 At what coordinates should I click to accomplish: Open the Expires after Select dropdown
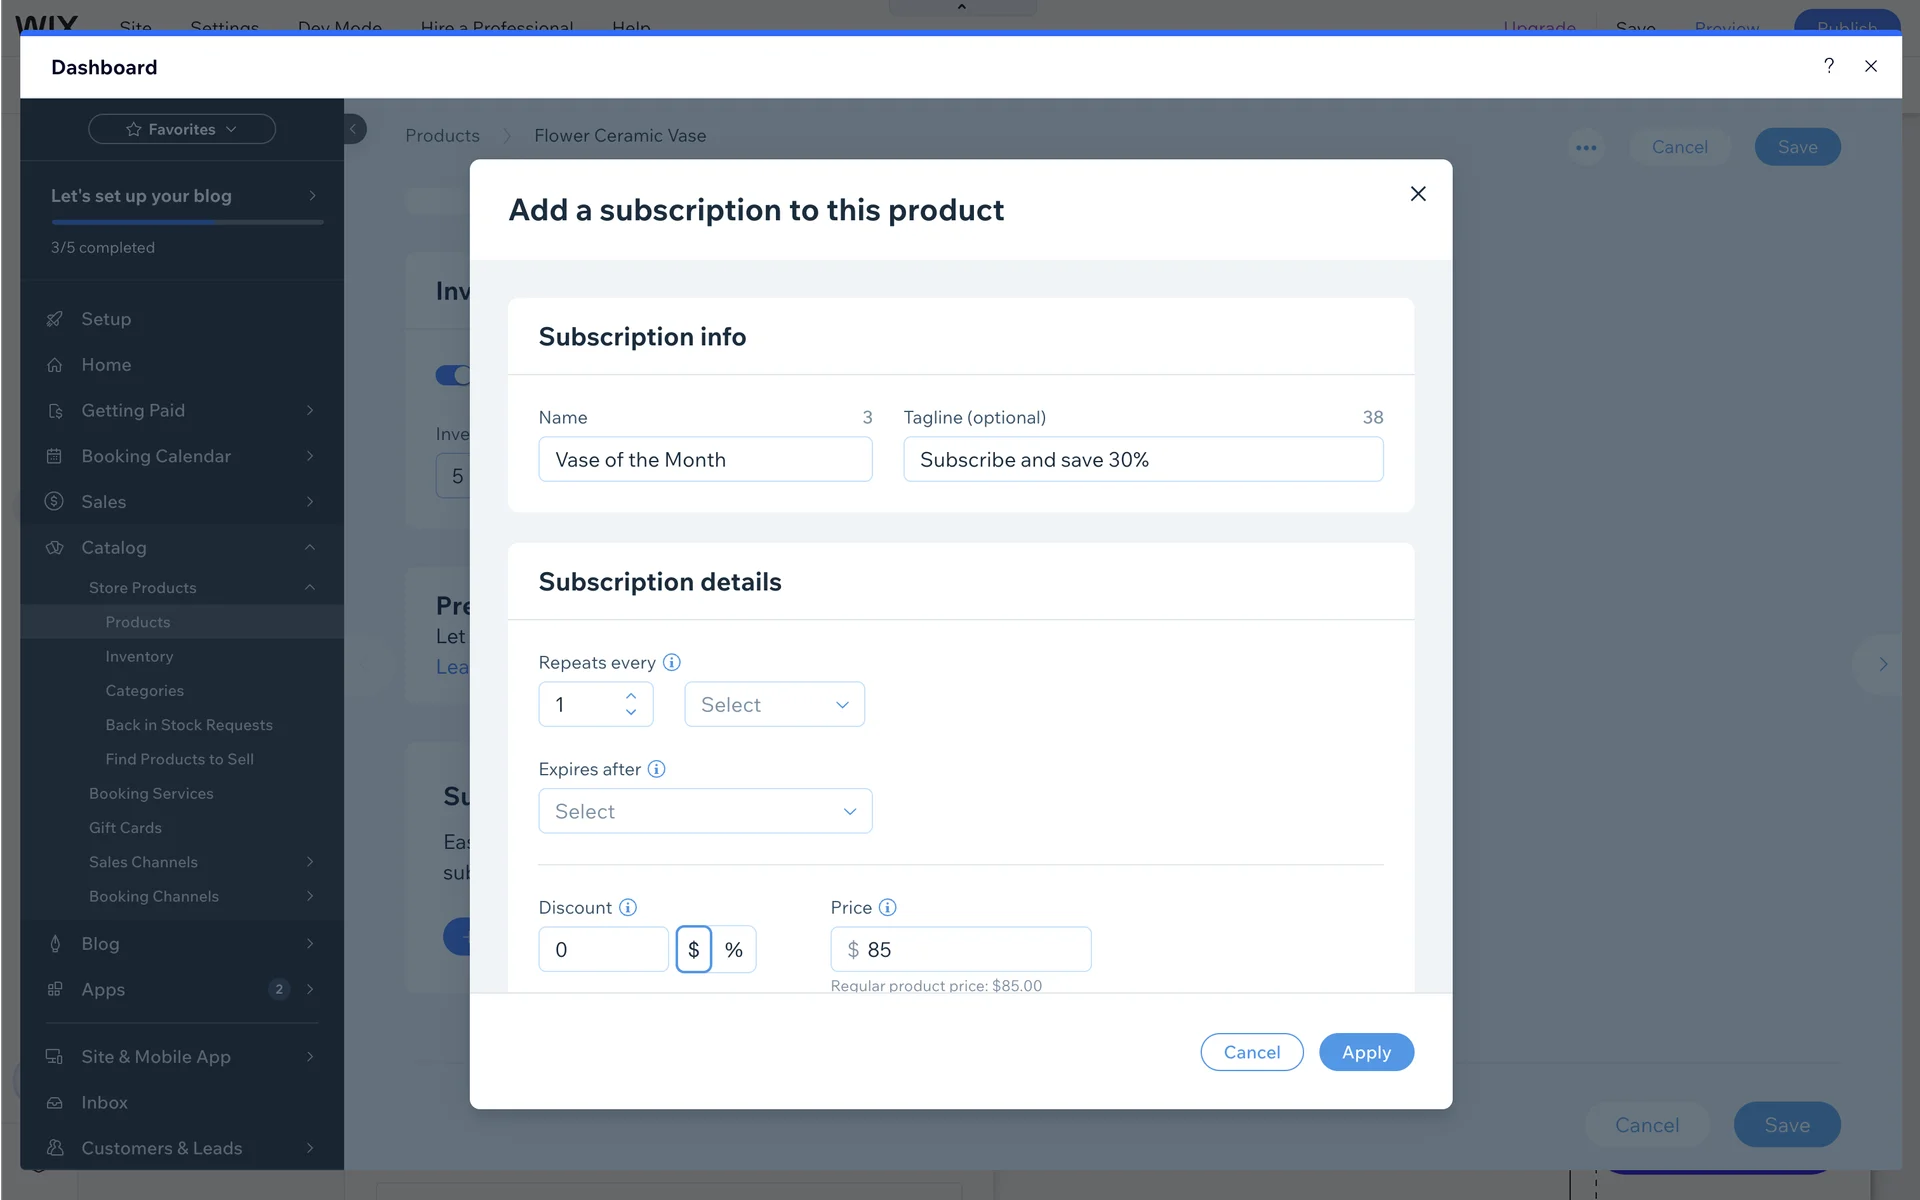tap(705, 811)
